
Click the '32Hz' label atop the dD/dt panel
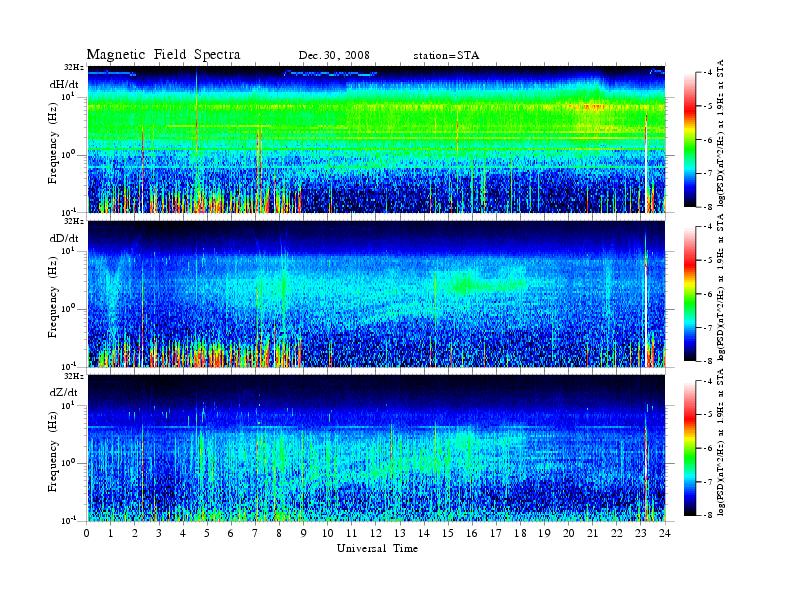click(73, 221)
